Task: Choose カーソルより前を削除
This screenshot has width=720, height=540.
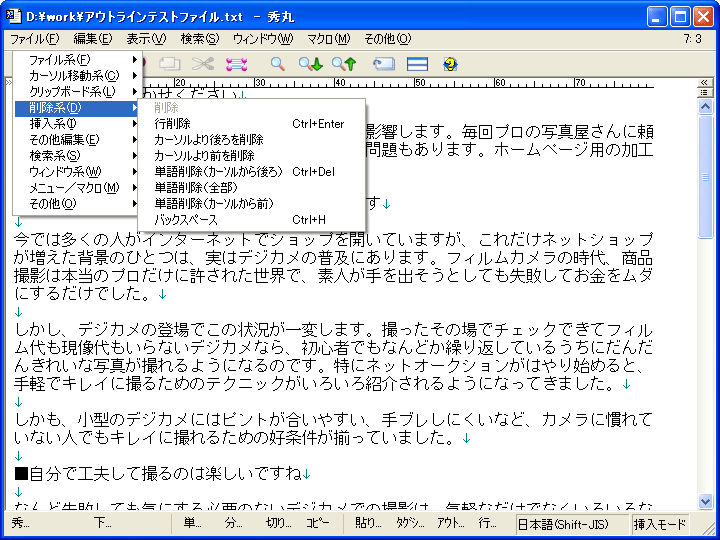Action: 251,156
